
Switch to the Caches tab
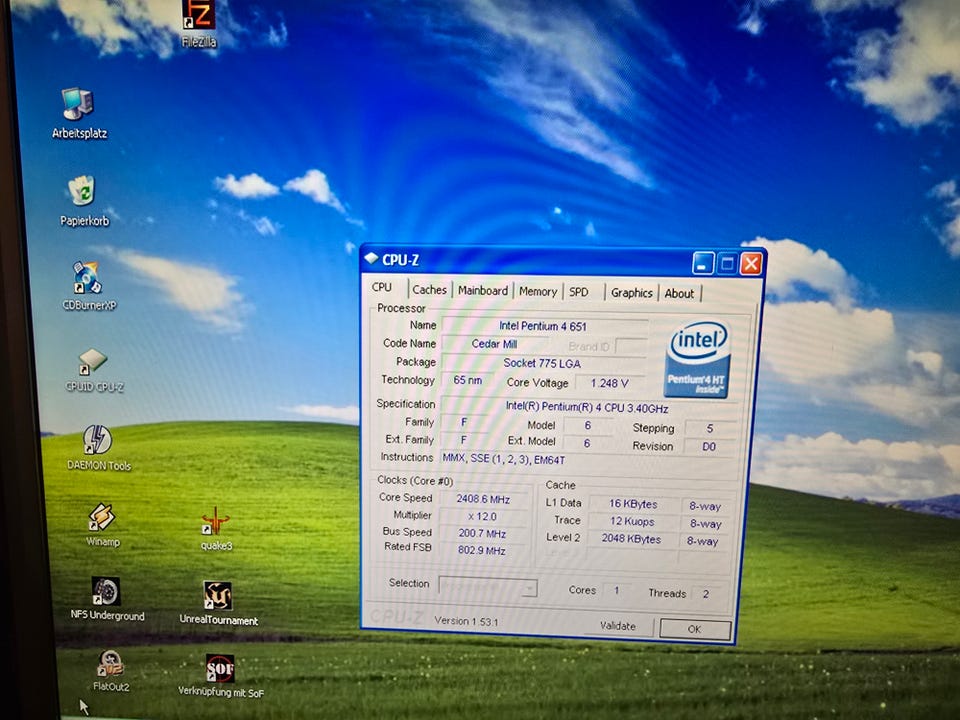click(429, 290)
